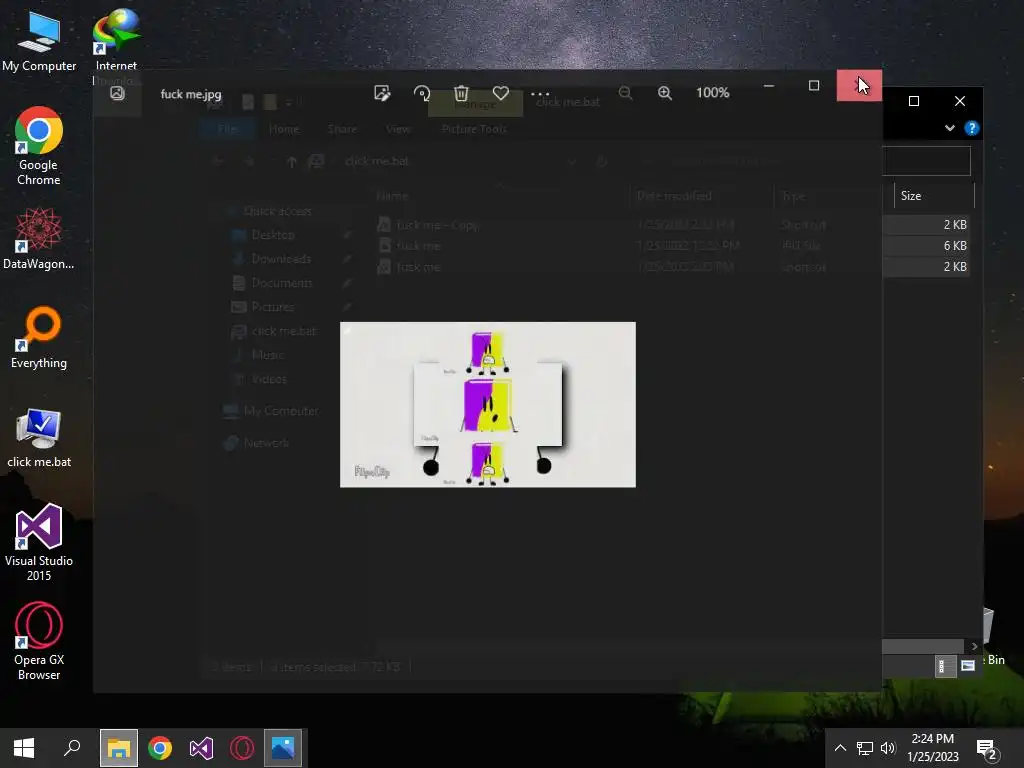Open the volume speaker tray icon
Image resolution: width=1024 pixels, height=768 pixels.
[x=888, y=748]
